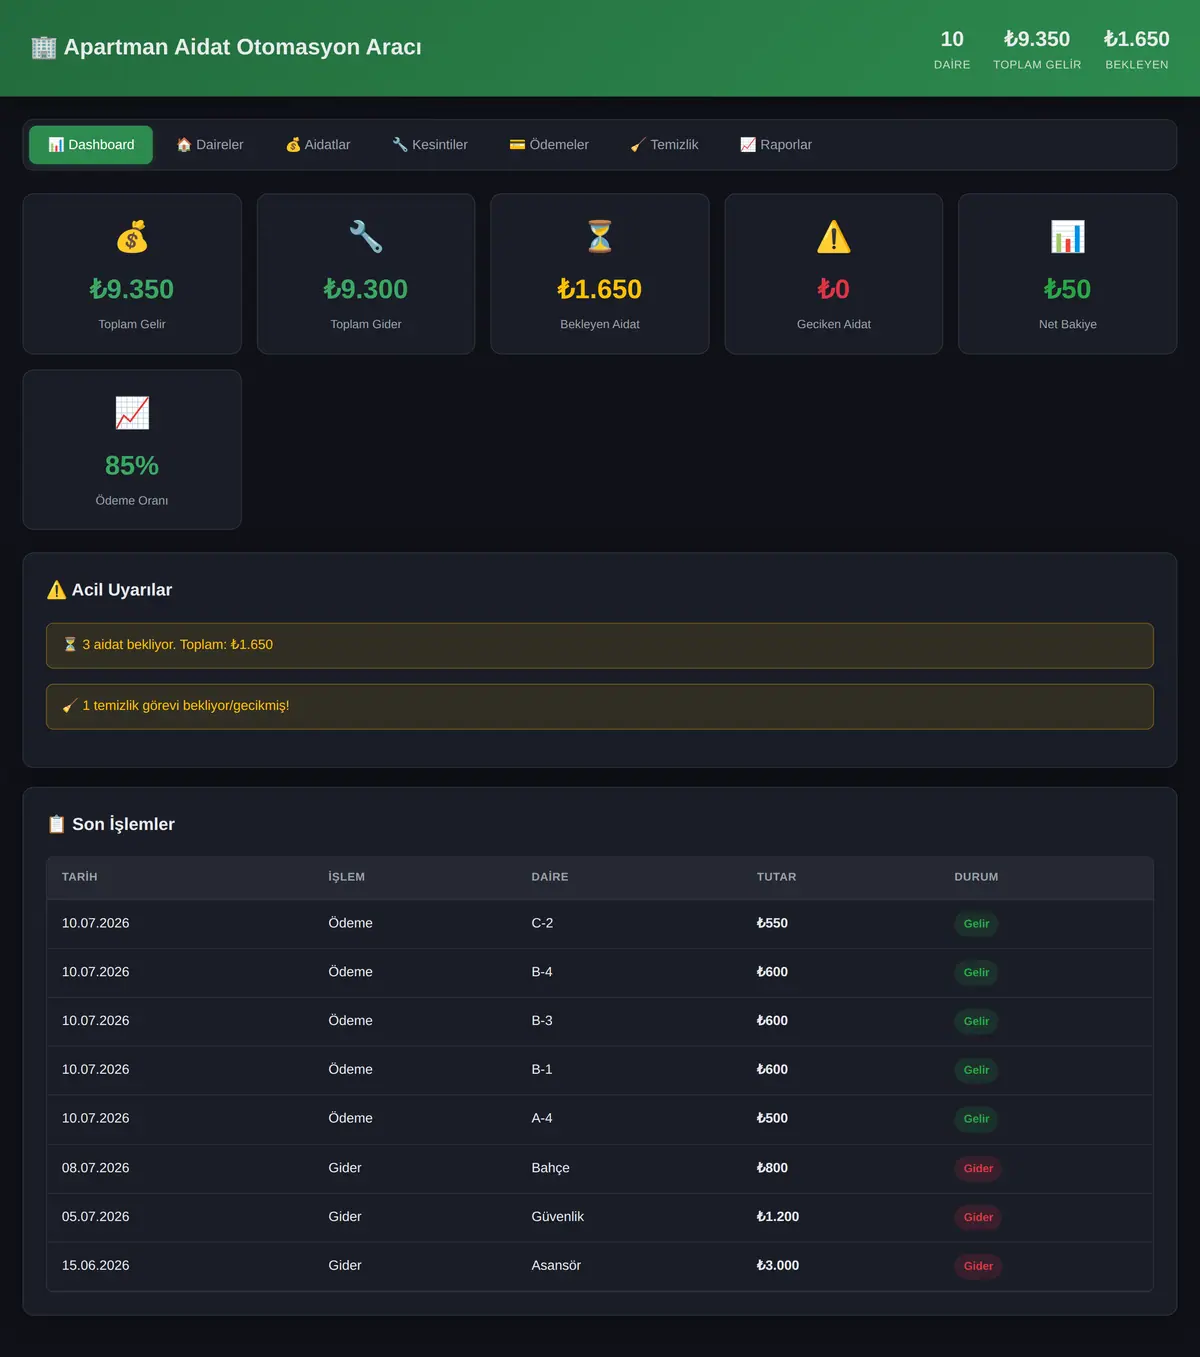This screenshot has height=1357, width=1200.
Task: Click the B-3 cell in the DAİRE column
Action: pos(542,1021)
